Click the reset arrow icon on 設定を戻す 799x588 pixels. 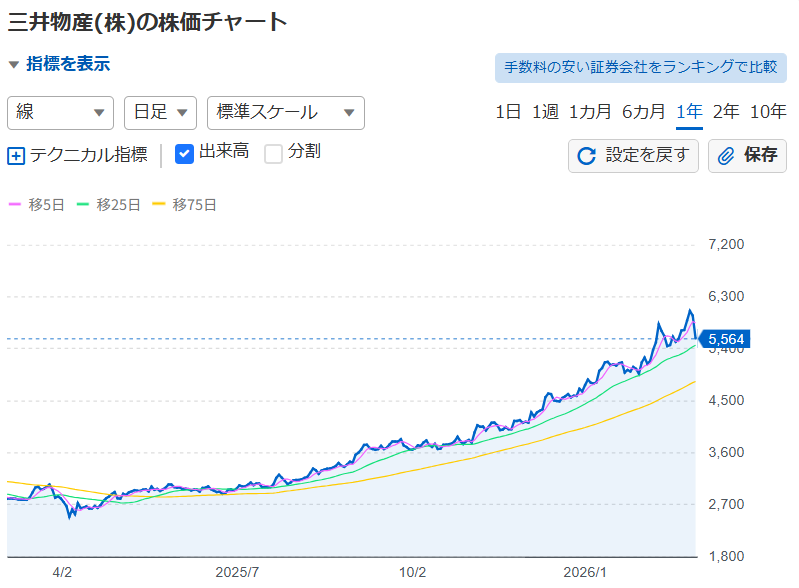click(587, 156)
